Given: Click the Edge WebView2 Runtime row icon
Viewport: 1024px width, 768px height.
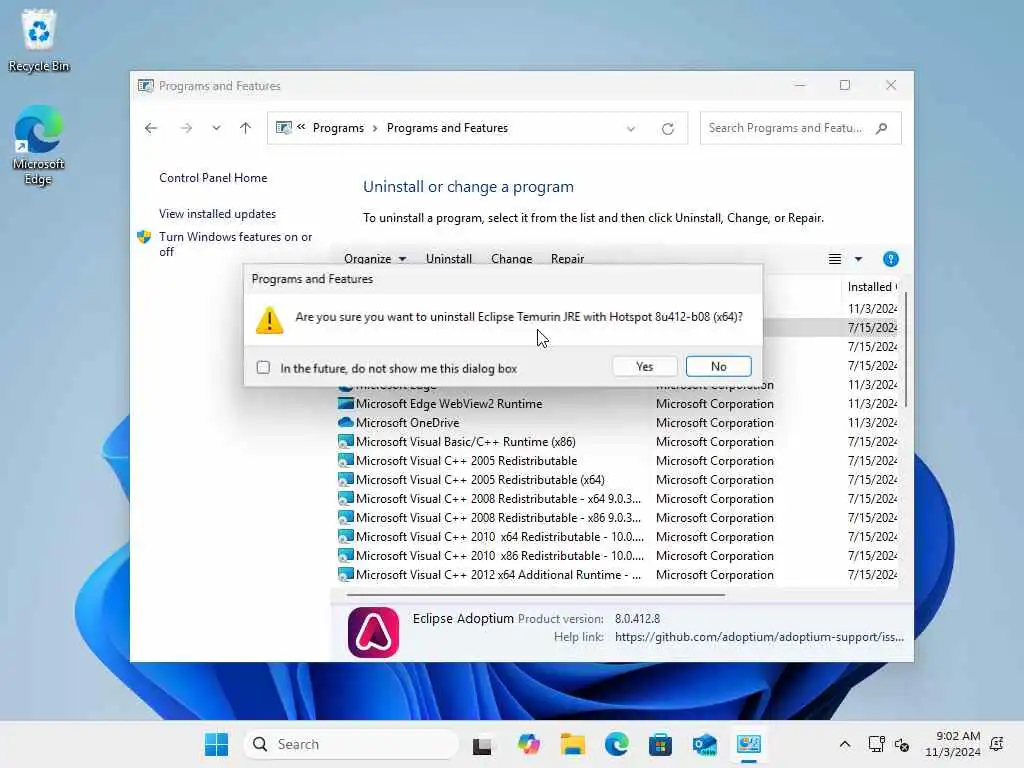Looking at the screenshot, I should [x=345, y=404].
